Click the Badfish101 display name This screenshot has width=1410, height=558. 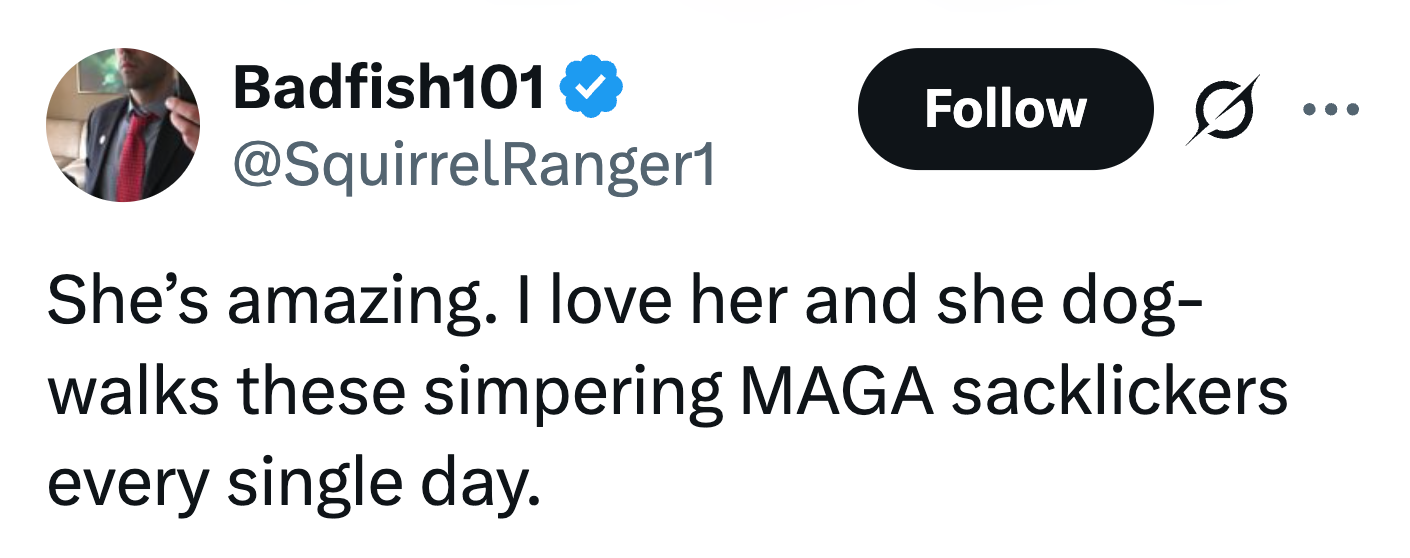click(390, 89)
